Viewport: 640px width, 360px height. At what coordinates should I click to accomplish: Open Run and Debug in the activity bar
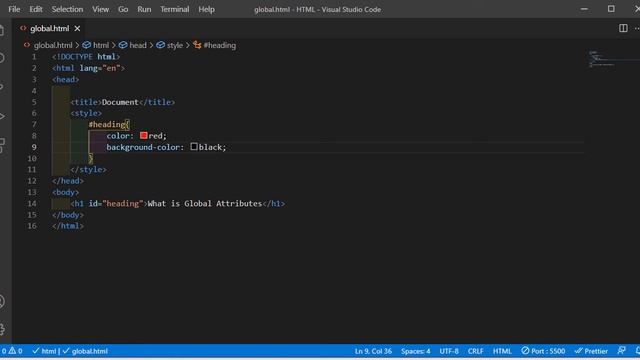click(2, 116)
